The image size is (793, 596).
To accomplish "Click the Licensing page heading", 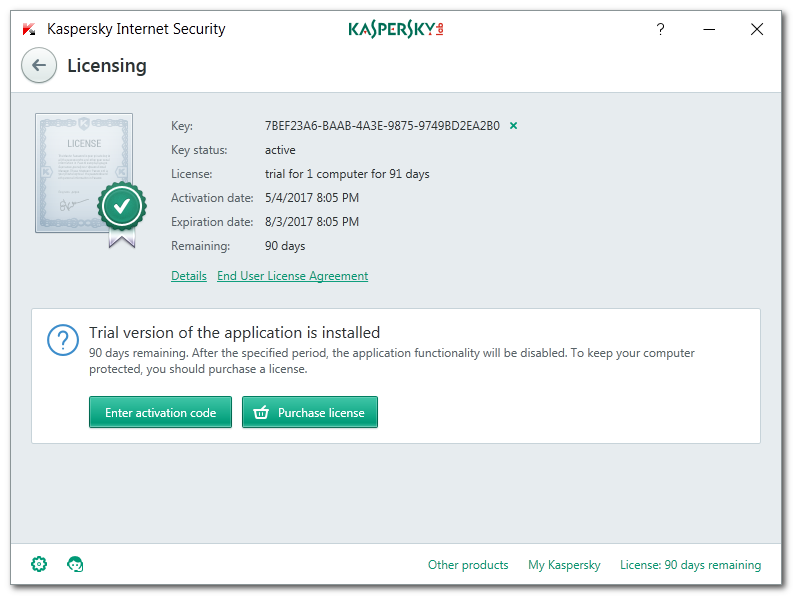I will point(107,66).
